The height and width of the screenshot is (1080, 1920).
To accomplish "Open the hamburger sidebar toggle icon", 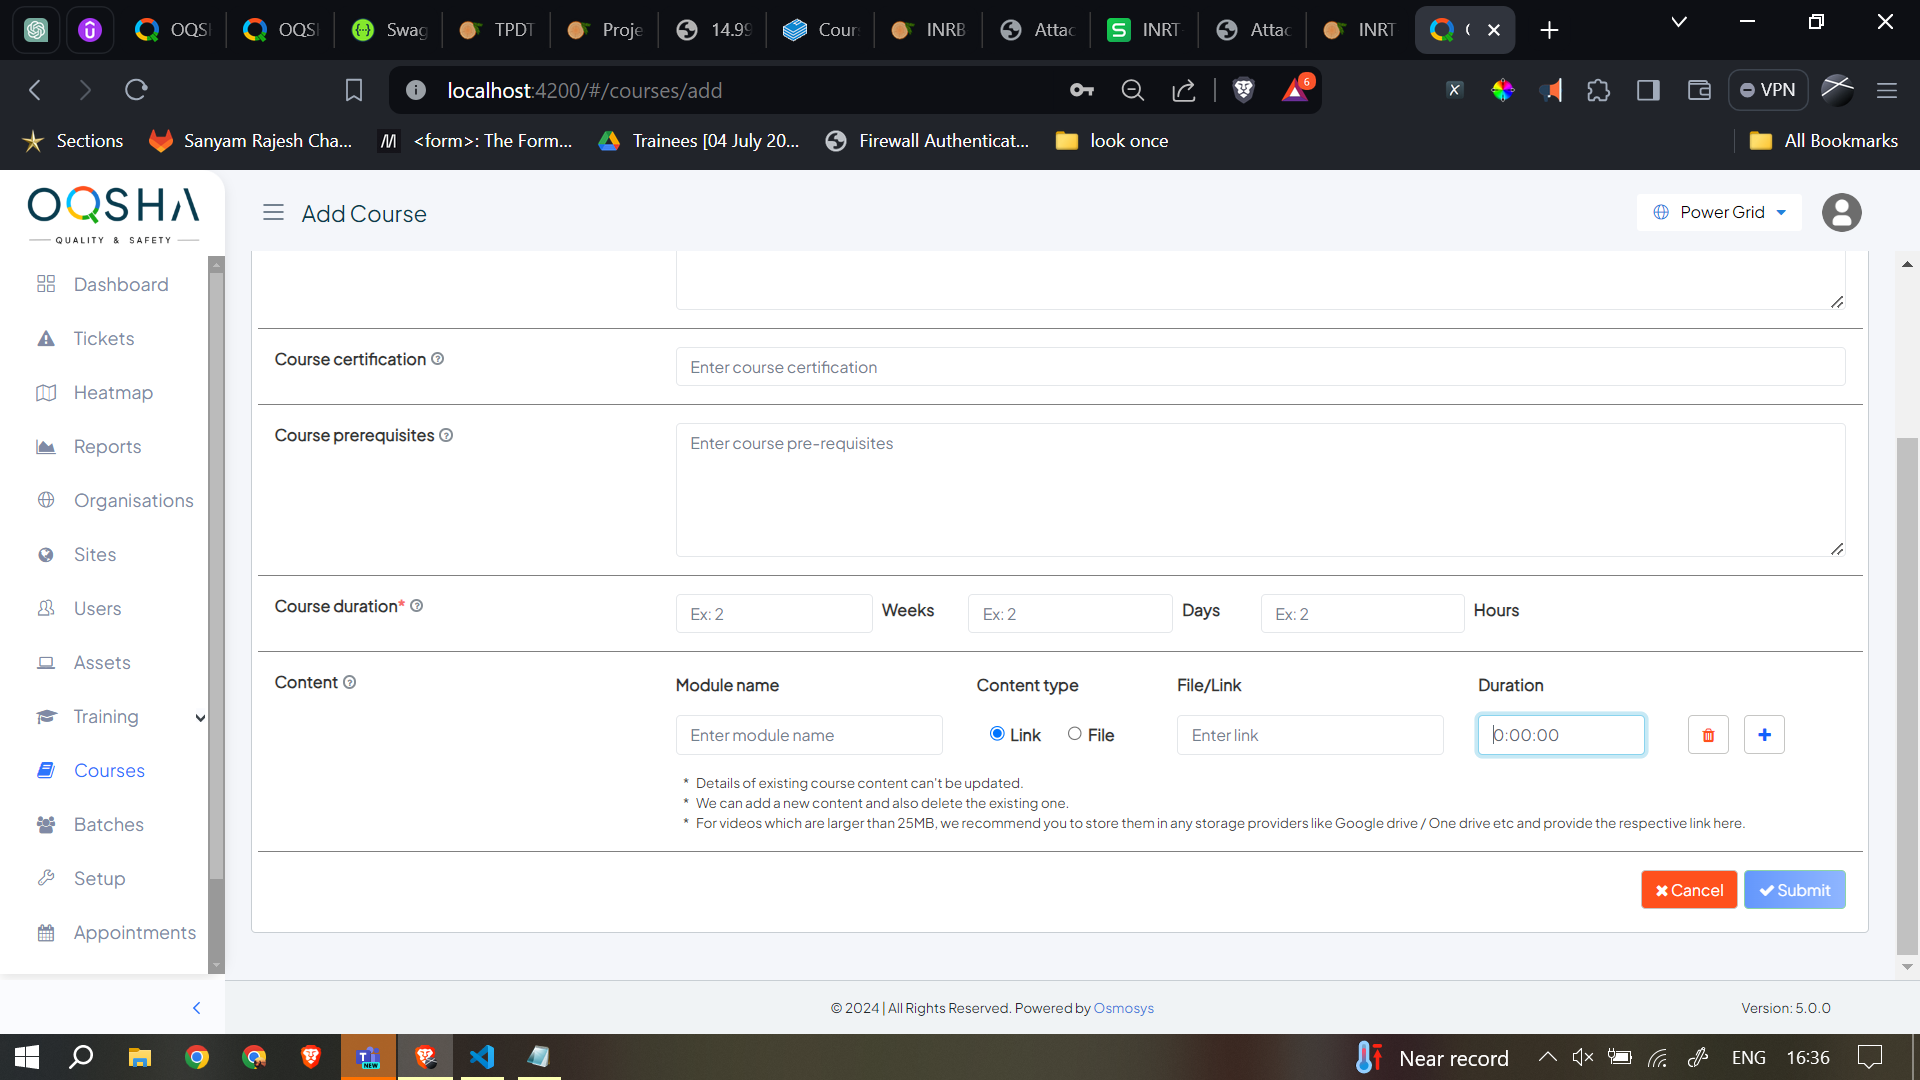I will pos(273,213).
